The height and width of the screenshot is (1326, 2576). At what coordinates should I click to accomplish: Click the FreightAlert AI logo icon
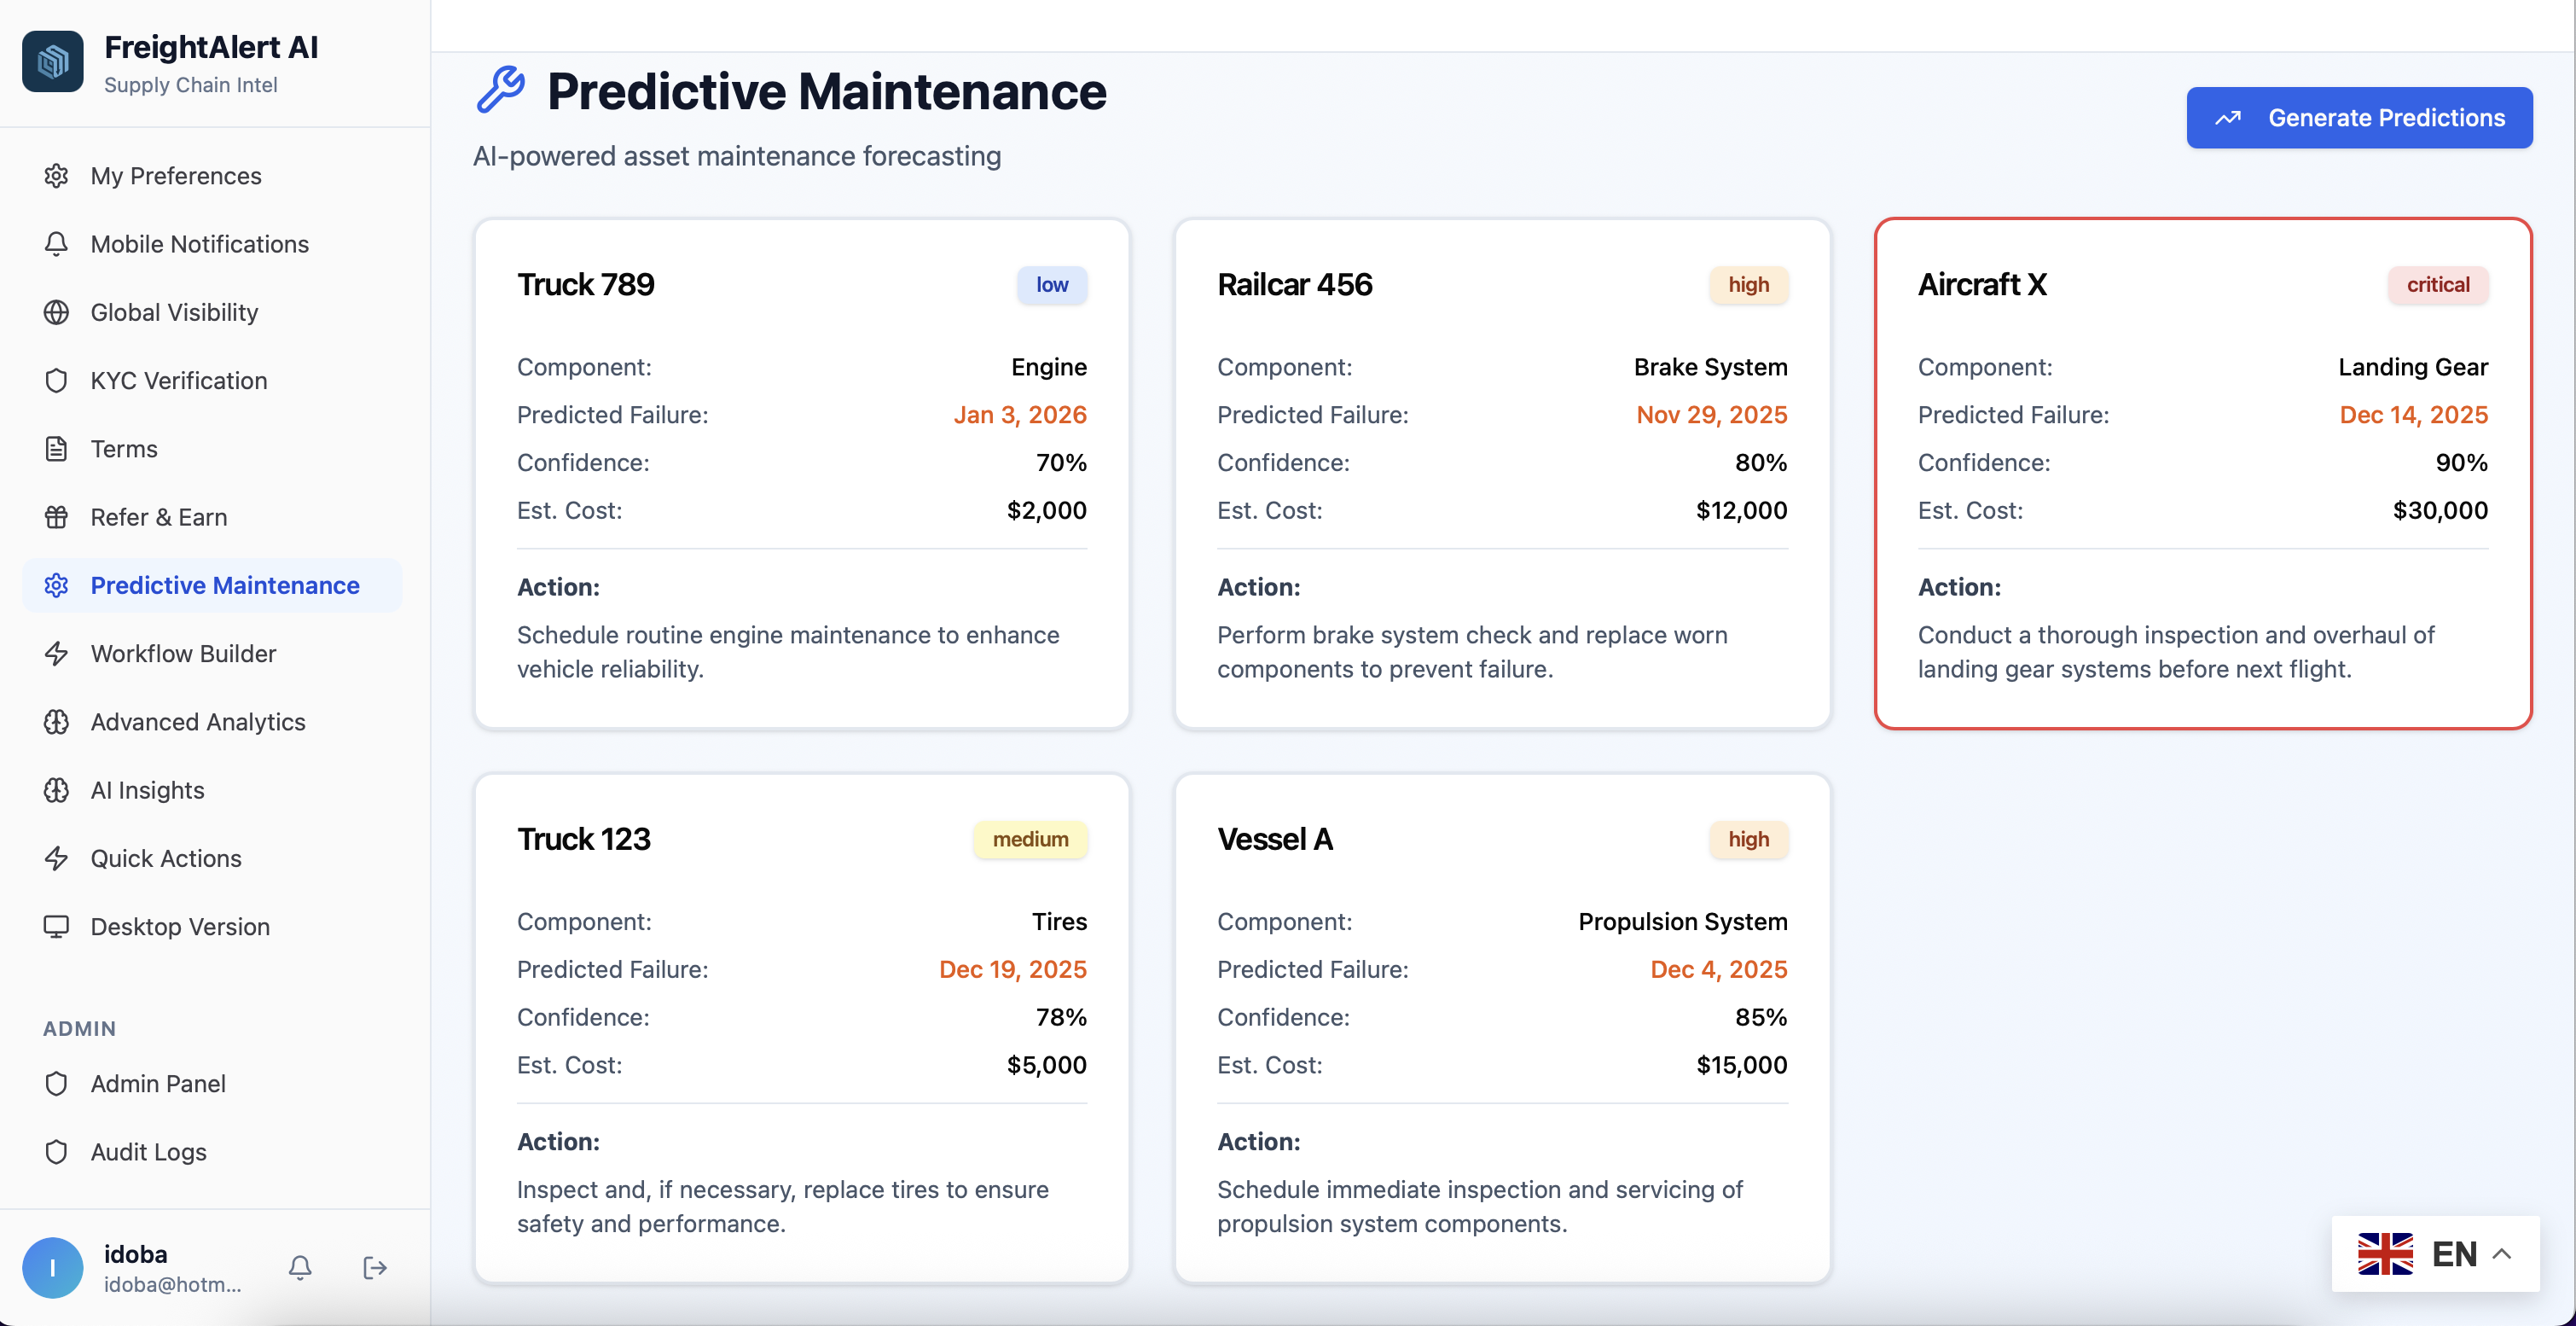(53, 62)
